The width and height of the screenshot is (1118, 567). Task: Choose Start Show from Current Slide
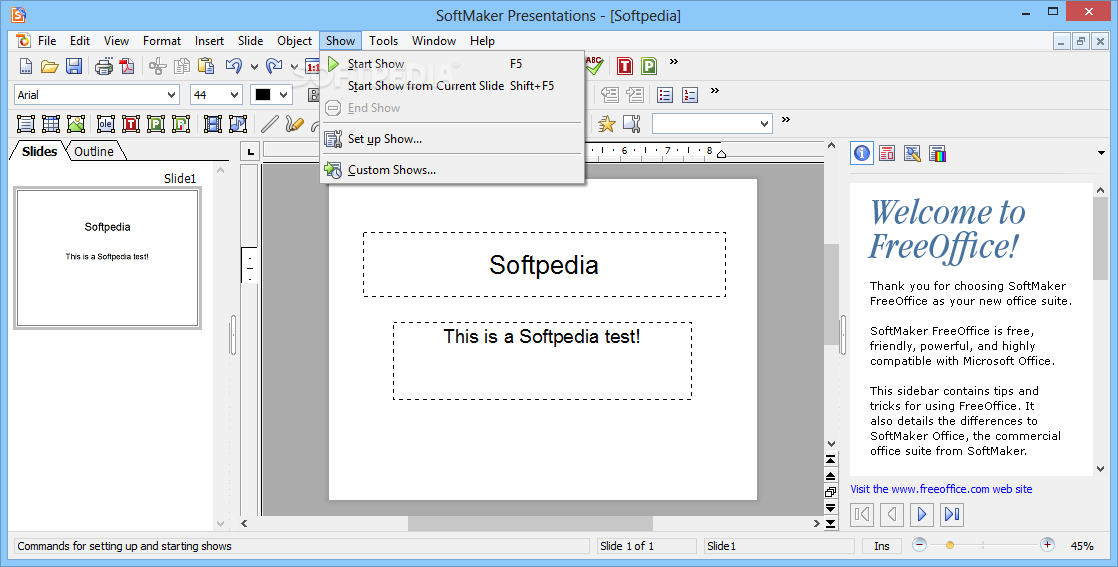click(x=452, y=86)
